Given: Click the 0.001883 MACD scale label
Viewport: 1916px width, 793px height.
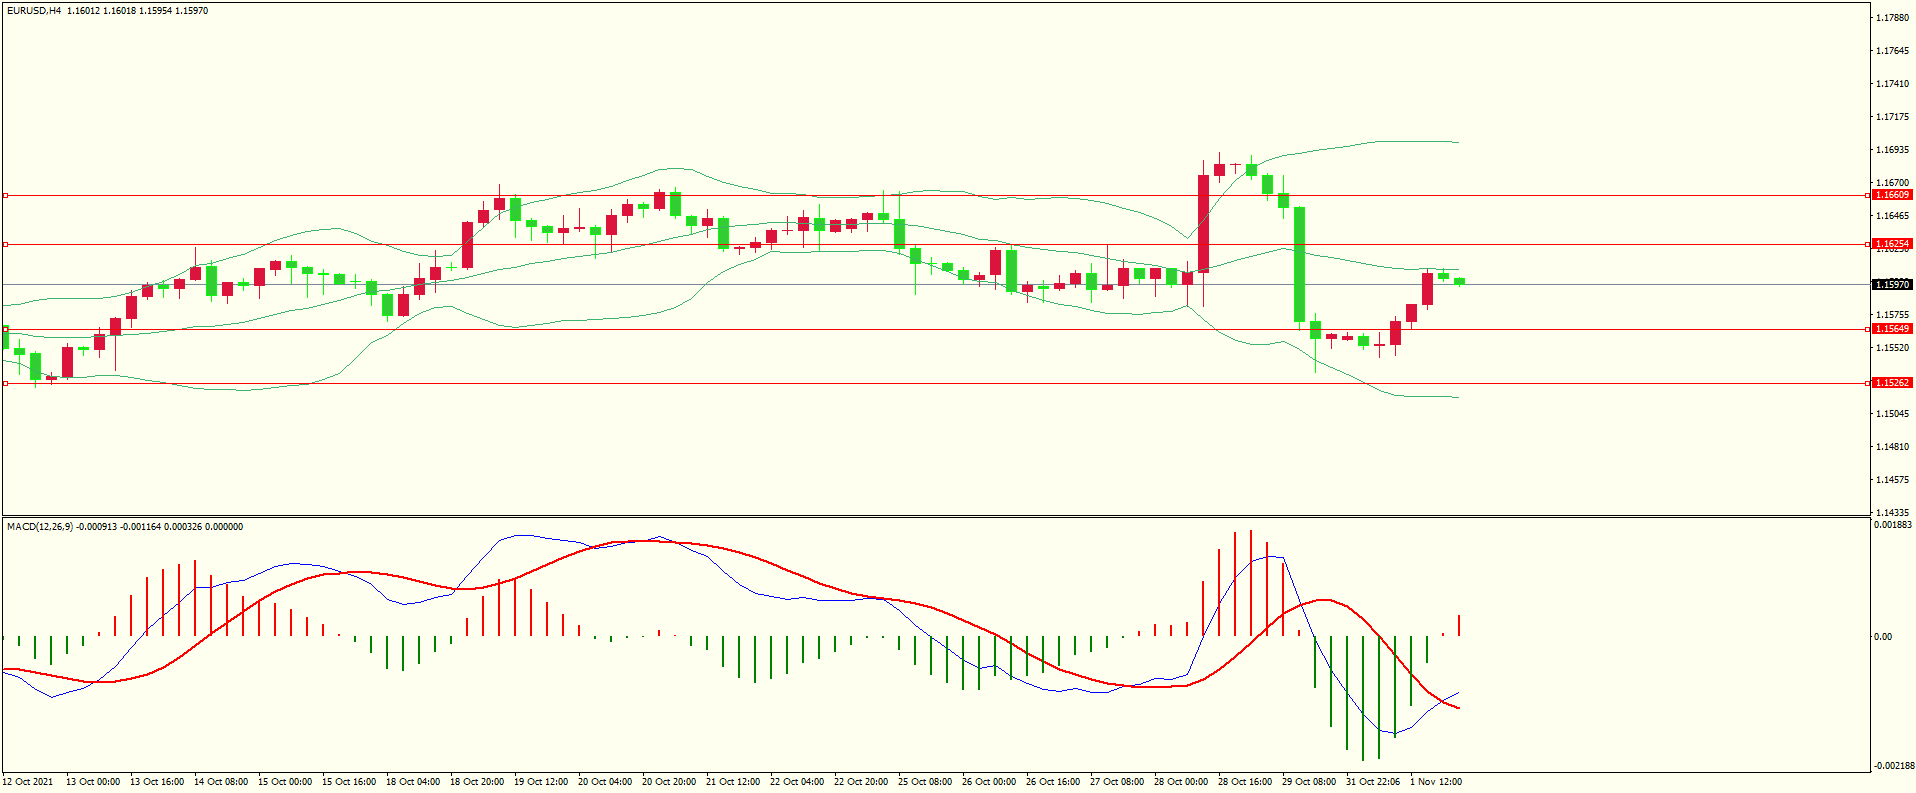Looking at the screenshot, I should tap(1893, 525).
